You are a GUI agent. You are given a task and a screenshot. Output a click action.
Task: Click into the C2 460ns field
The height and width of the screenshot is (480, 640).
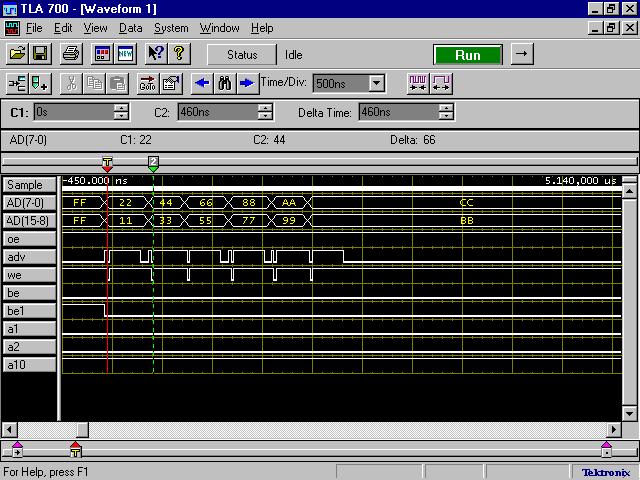218,111
